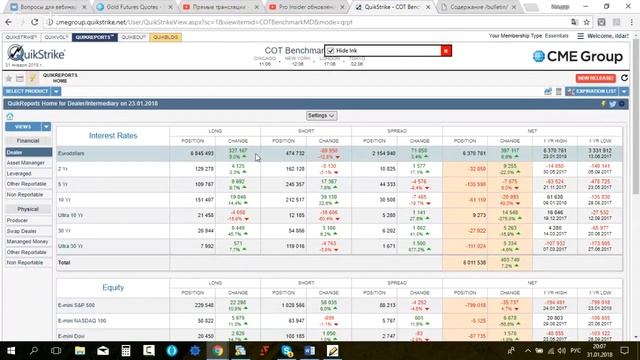Open the Select Product dropdown arrow
Screen dimensions: 640x360
pos(56,91)
